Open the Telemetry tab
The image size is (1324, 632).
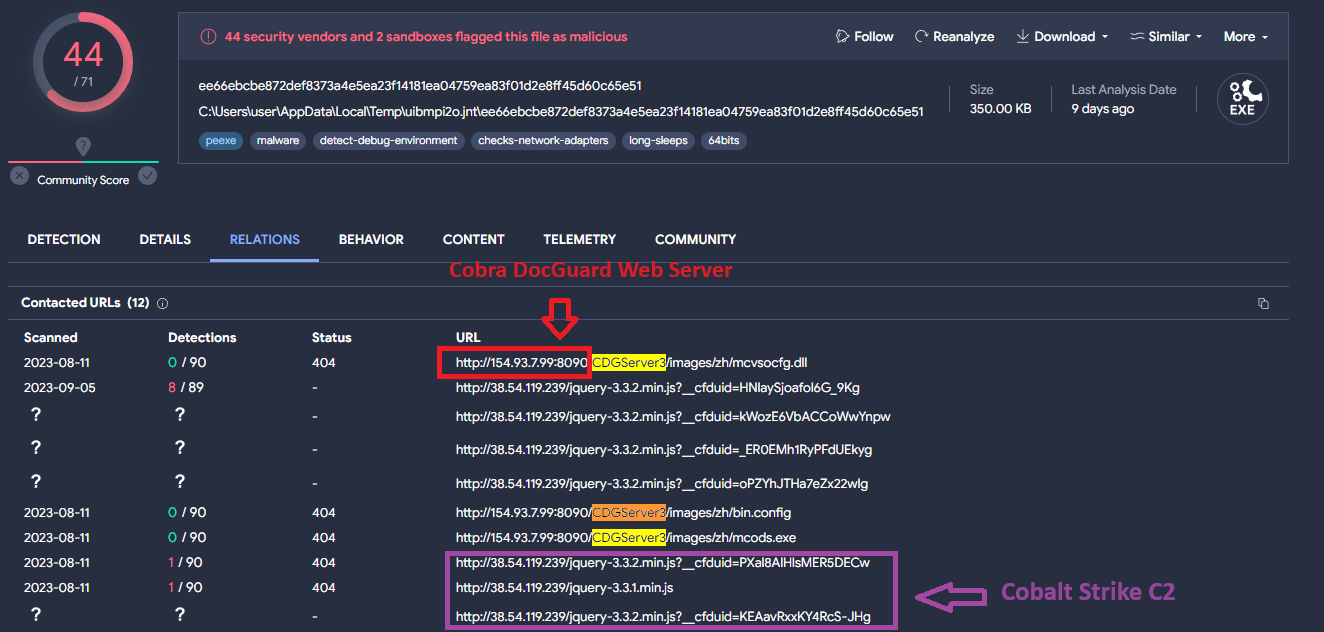[579, 239]
